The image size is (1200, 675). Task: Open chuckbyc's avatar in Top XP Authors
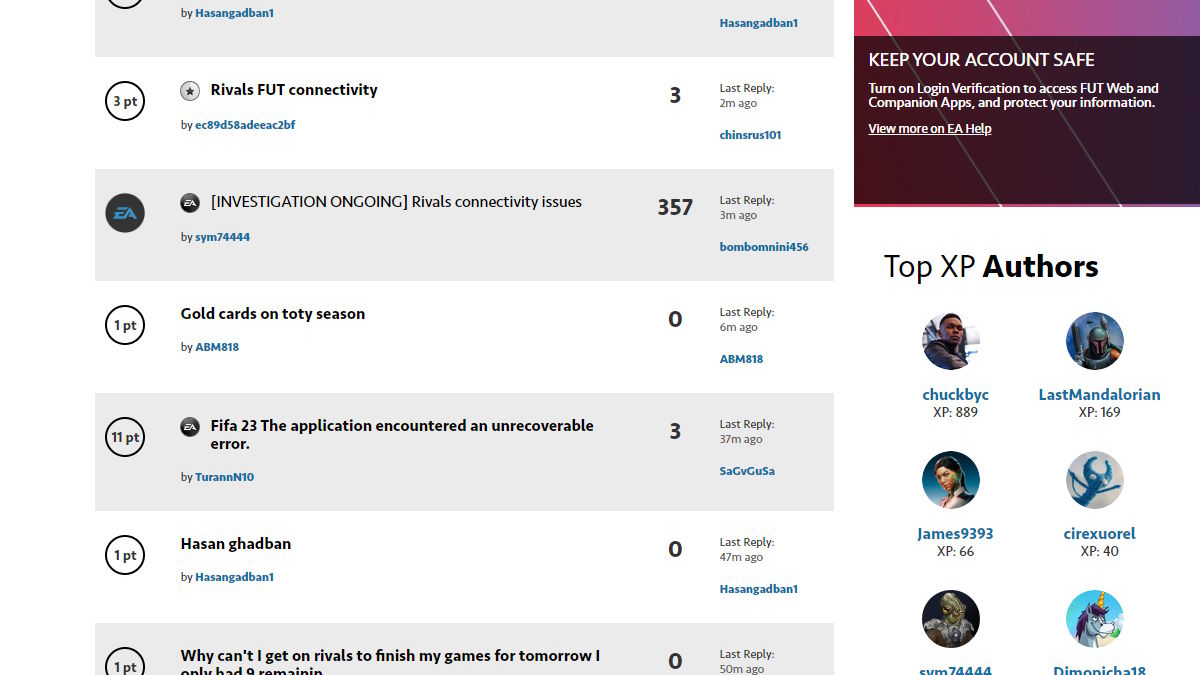[x=950, y=341]
